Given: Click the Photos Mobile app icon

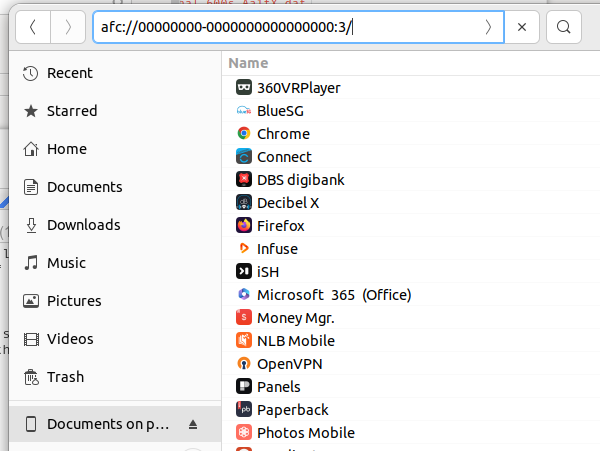Looking at the screenshot, I should tap(244, 432).
